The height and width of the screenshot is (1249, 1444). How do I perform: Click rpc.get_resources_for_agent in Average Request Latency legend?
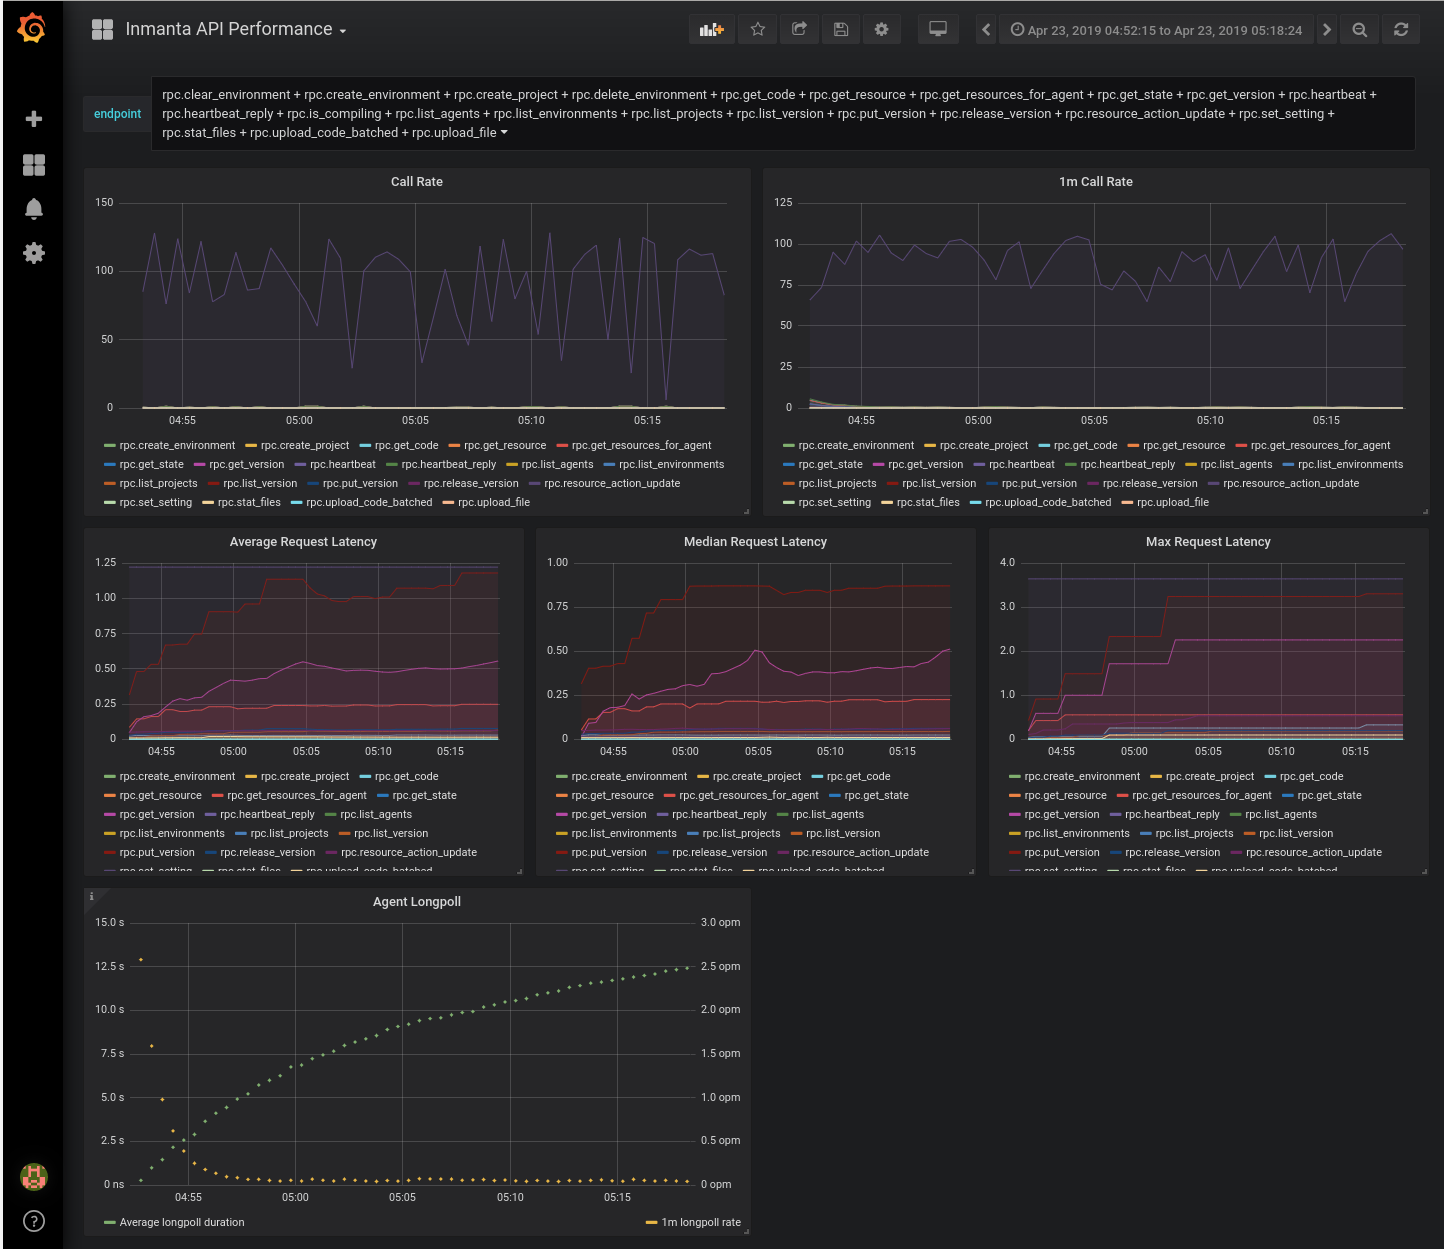click(297, 796)
